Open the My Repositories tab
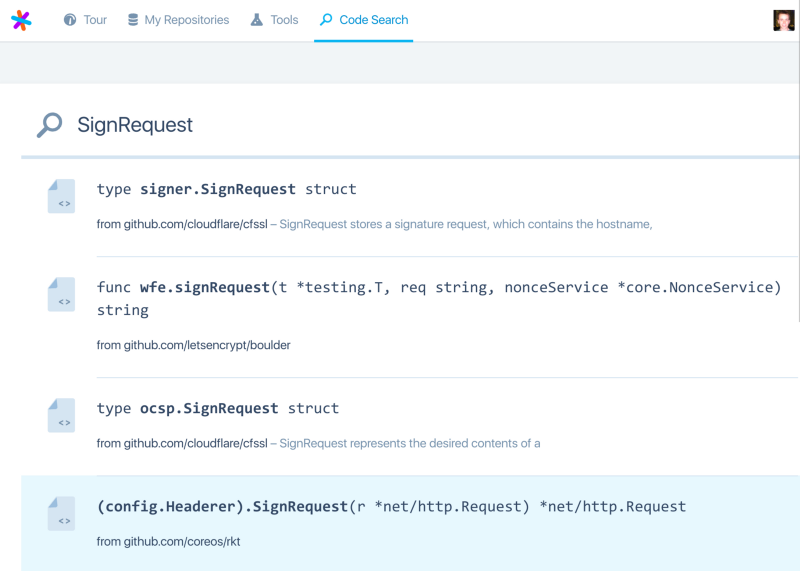 pos(178,20)
